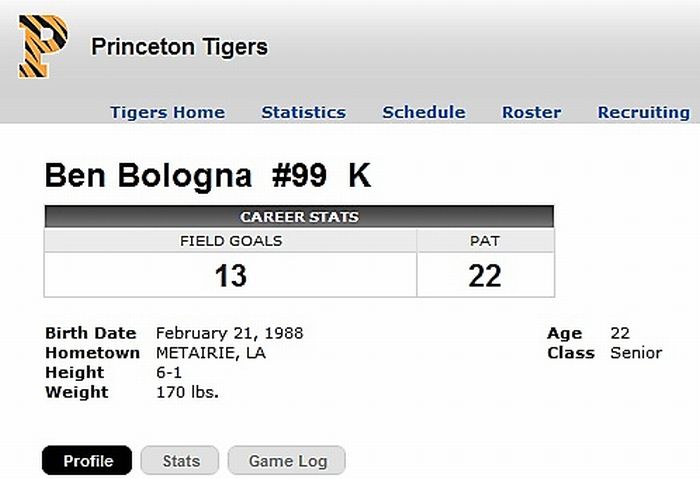Image resolution: width=700 pixels, height=479 pixels.
Task: View the team Roster page
Action: pyautogui.click(x=531, y=112)
